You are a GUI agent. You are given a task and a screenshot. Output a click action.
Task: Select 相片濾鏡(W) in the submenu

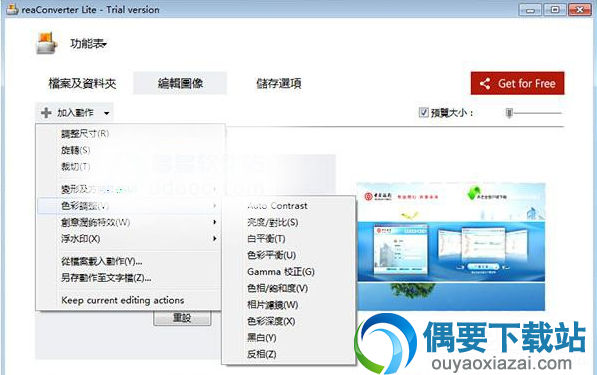[289, 305]
